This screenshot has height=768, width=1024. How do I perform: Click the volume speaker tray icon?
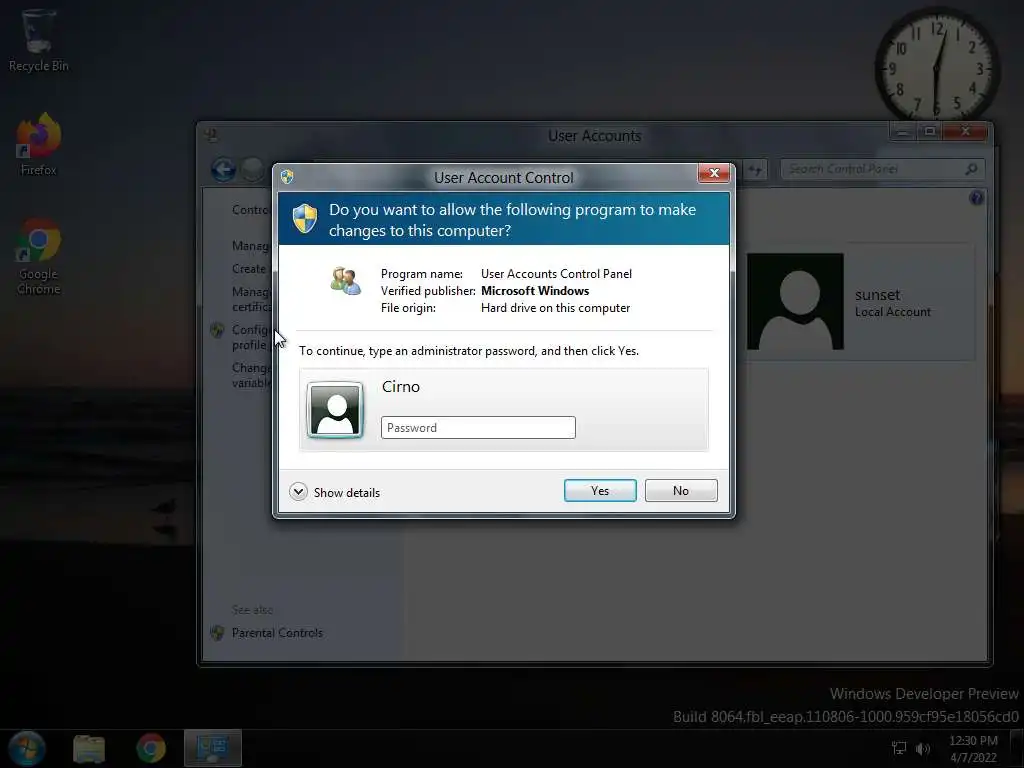922,748
